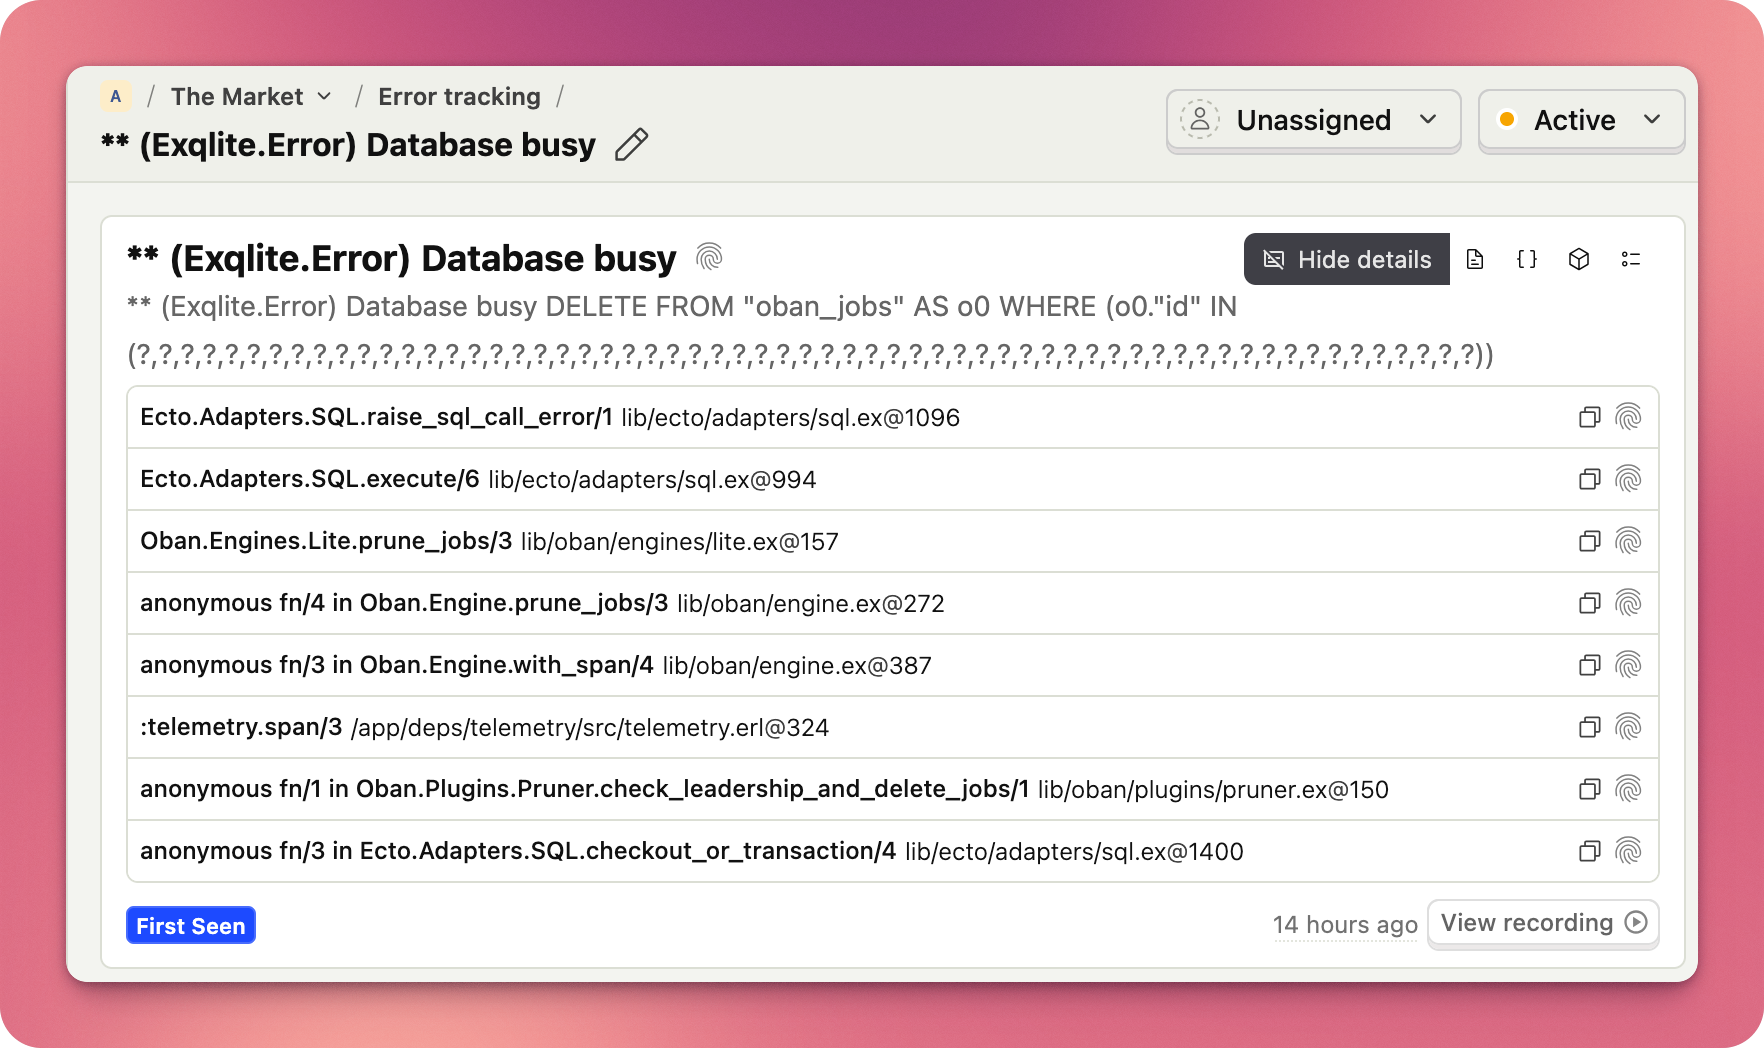Image resolution: width=1764 pixels, height=1048 pixels.
Task: Expand The Market project switcher
Action: pyautogui.click(x=251, y=97)
